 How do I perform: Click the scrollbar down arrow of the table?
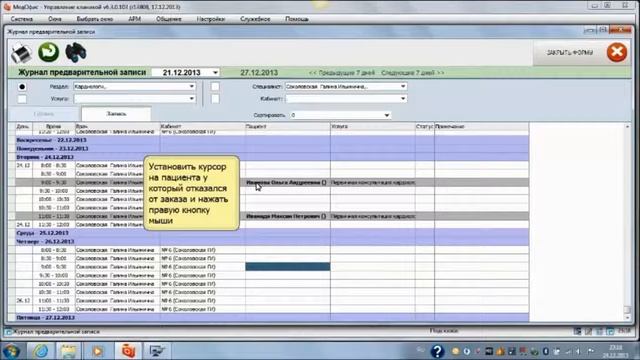tap(627, 318)
